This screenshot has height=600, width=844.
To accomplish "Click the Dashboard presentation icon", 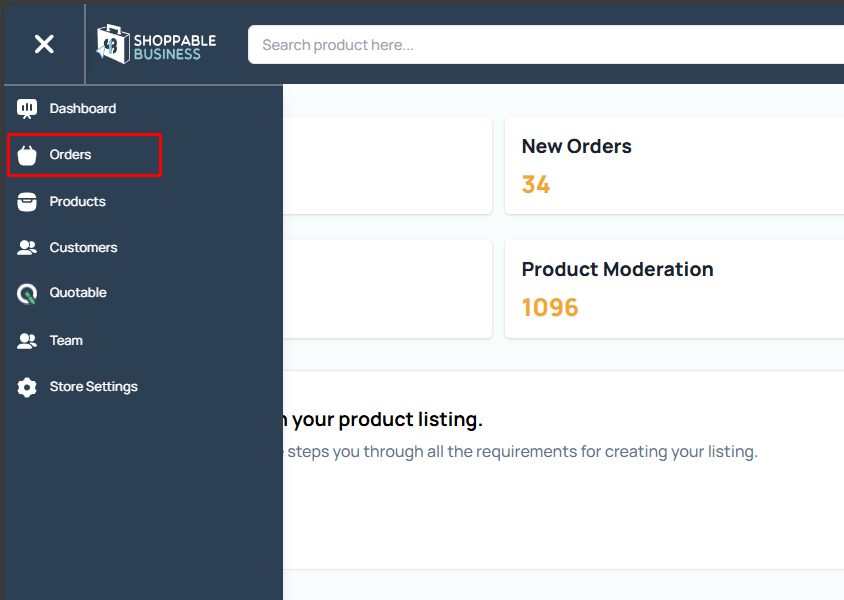I will [x=27, y=109].
